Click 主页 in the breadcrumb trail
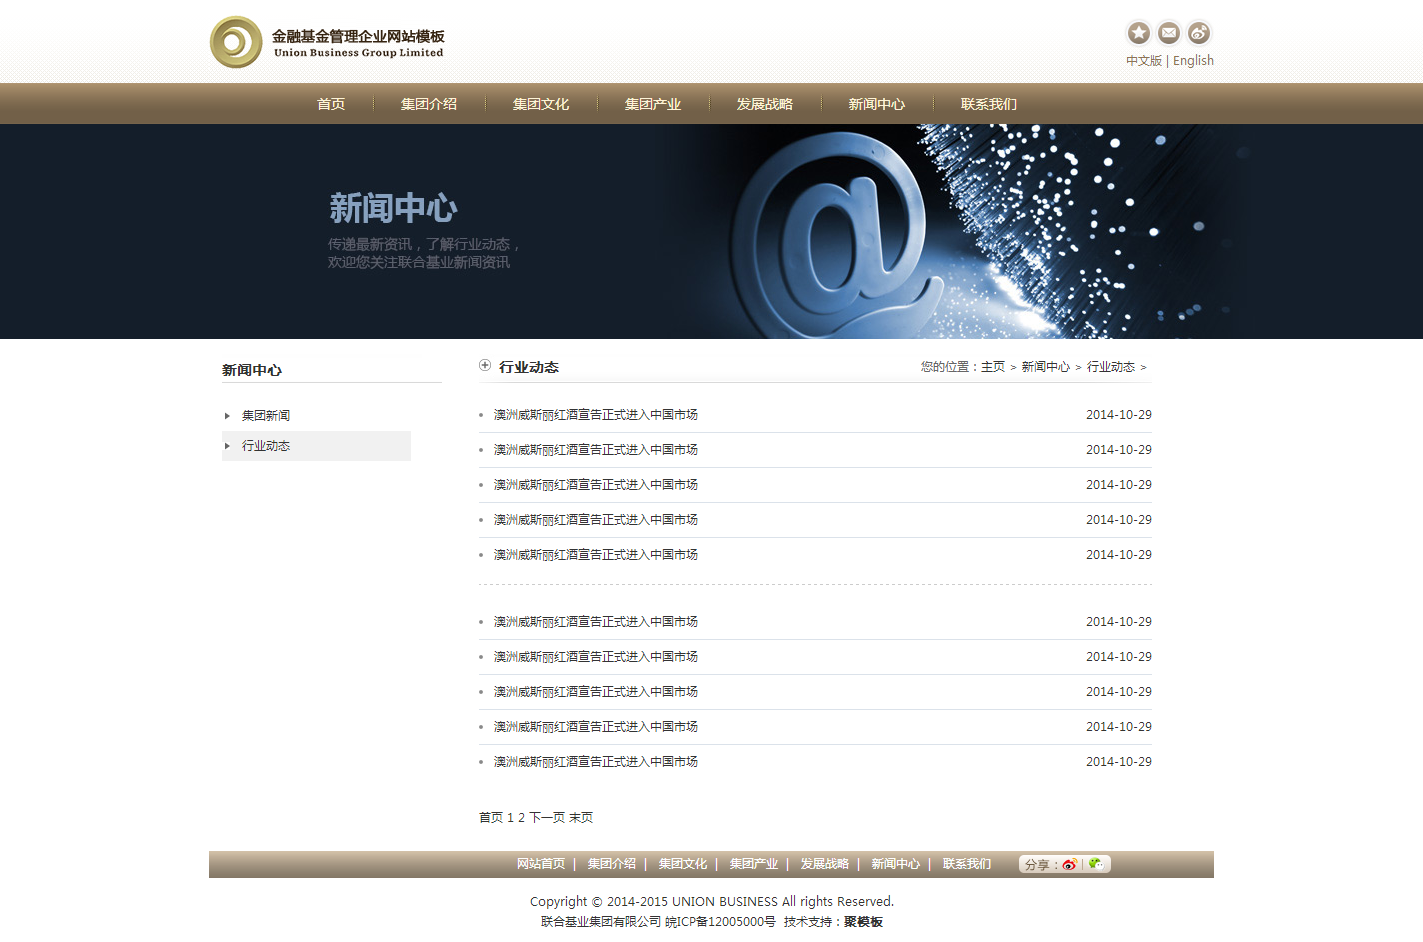1423x942 pixels. tap(993, 367)
